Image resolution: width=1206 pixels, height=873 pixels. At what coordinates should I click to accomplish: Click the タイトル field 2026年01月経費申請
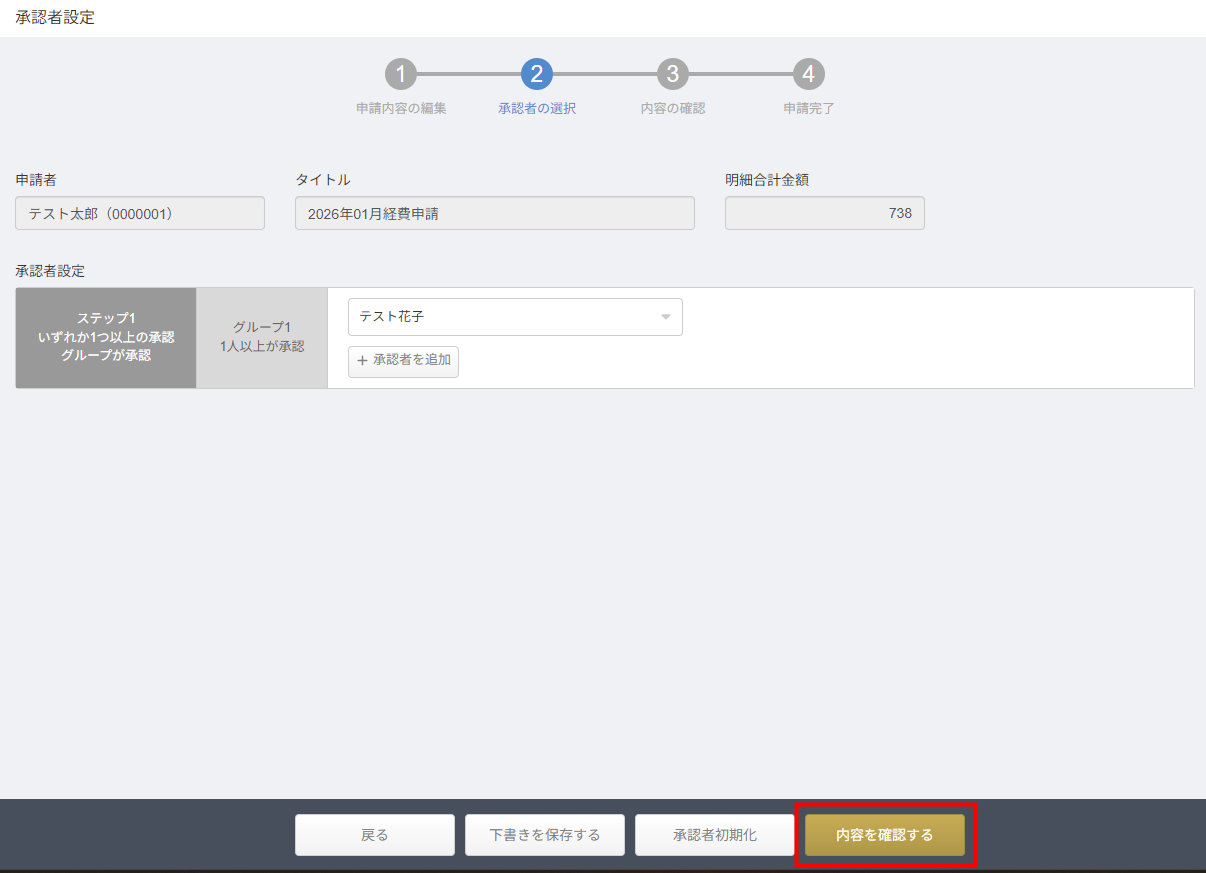click(494, 213)
